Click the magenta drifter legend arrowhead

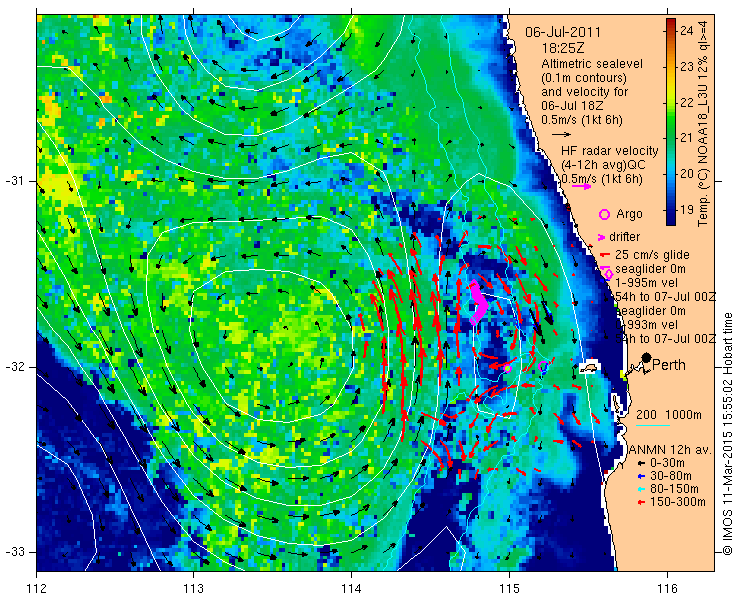pos(601,237)
